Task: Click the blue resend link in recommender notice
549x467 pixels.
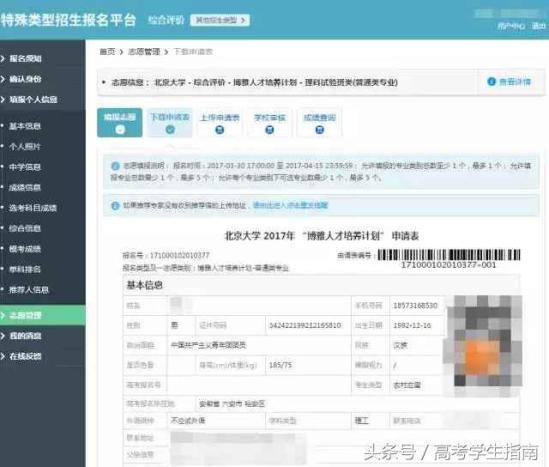Action: [290, 205]
